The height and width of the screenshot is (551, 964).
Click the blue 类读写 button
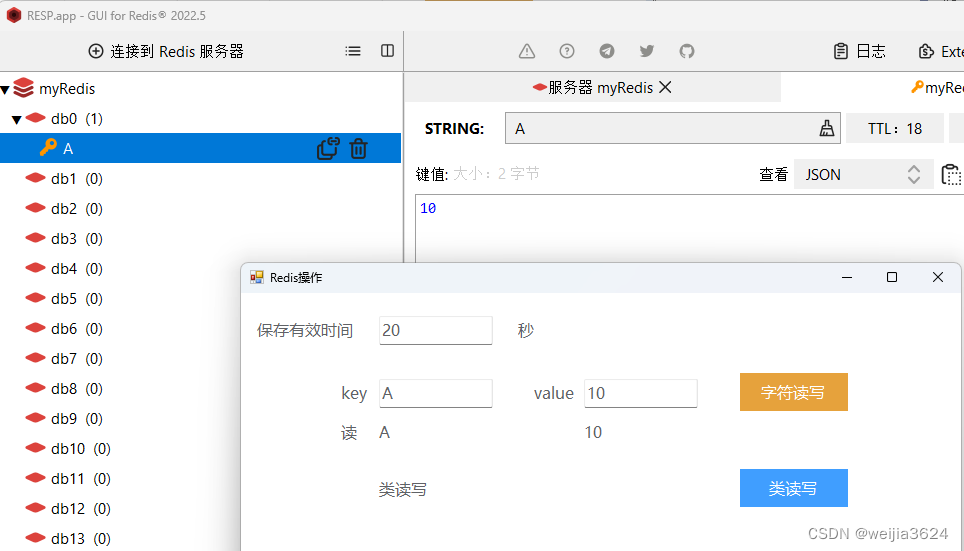pyautogui.click(x=794, y=488)
